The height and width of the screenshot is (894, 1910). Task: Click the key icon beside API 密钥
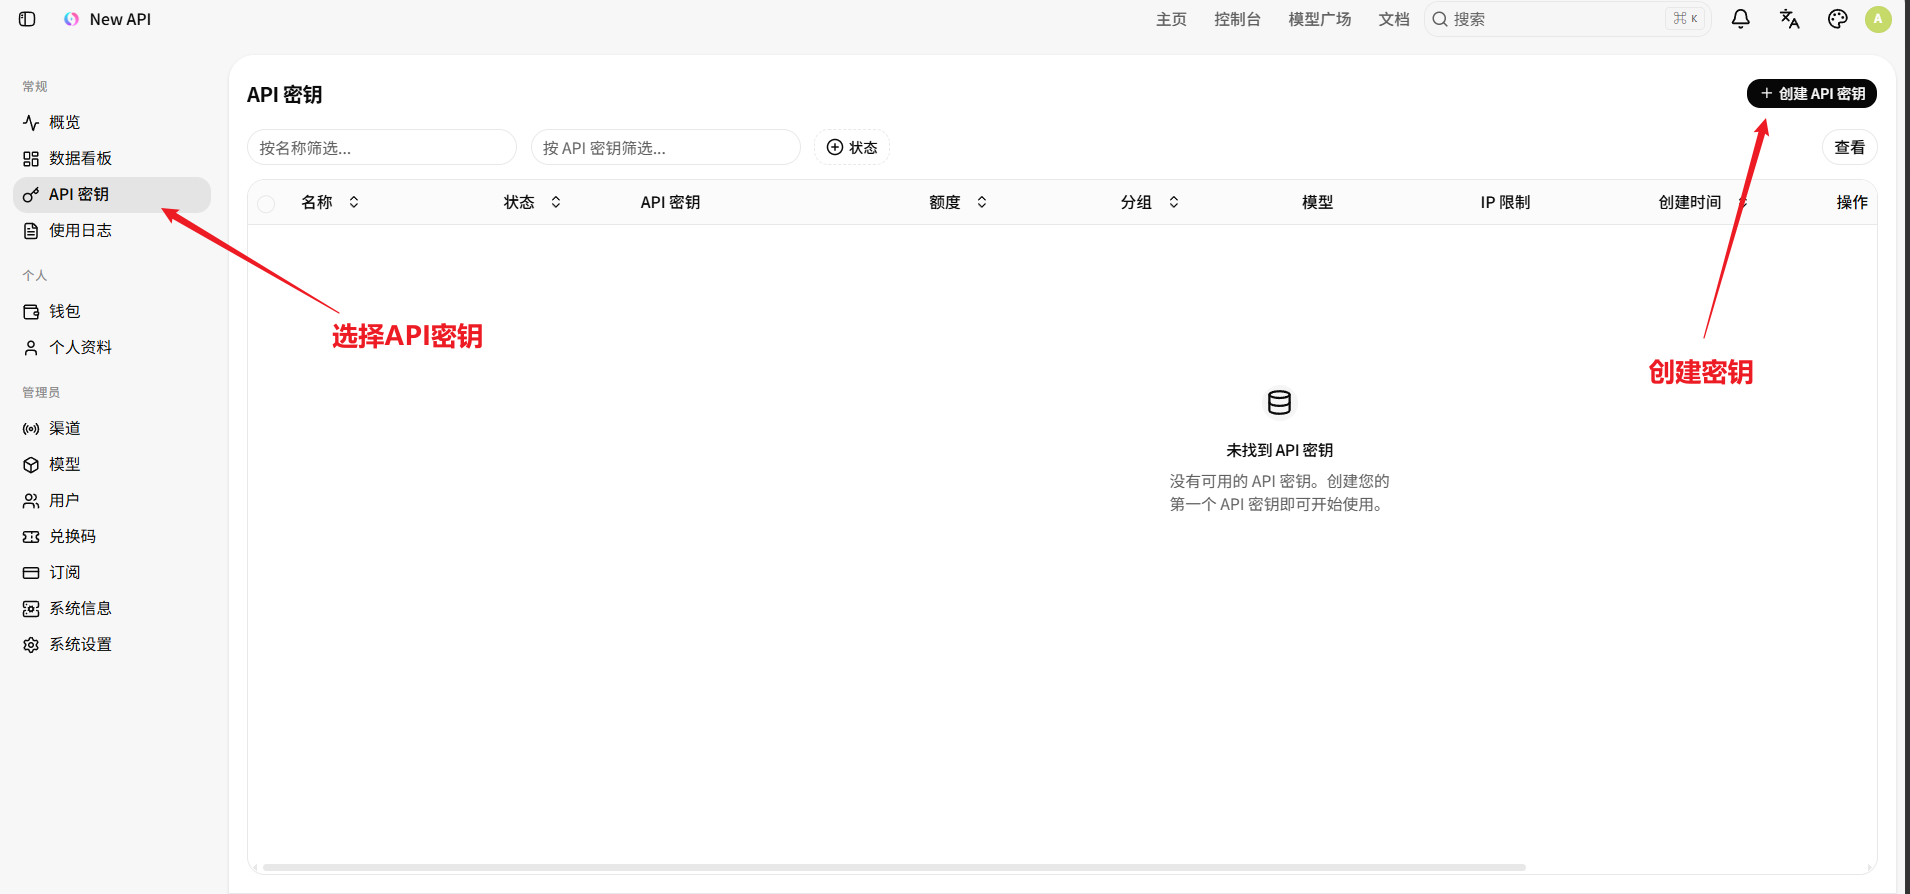click(x=31, y=194)
